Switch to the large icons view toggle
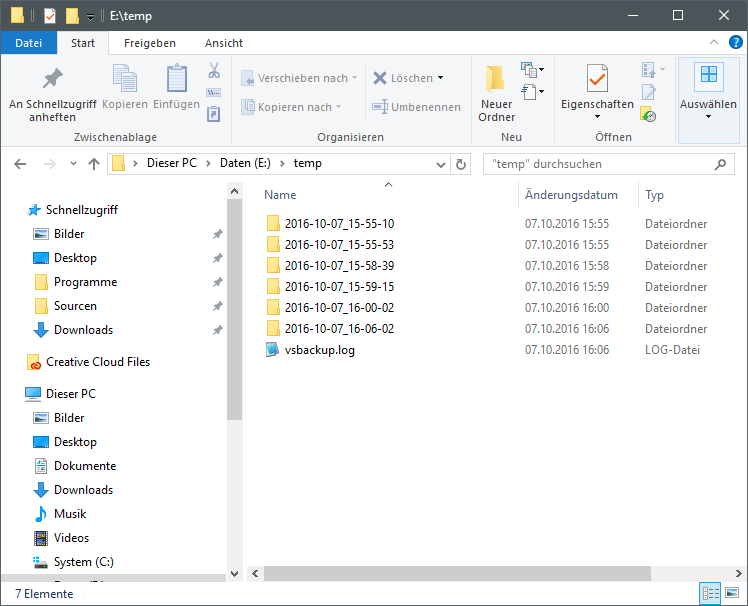The height and width of the screenshot is (606, 748). tap(732, 594)
